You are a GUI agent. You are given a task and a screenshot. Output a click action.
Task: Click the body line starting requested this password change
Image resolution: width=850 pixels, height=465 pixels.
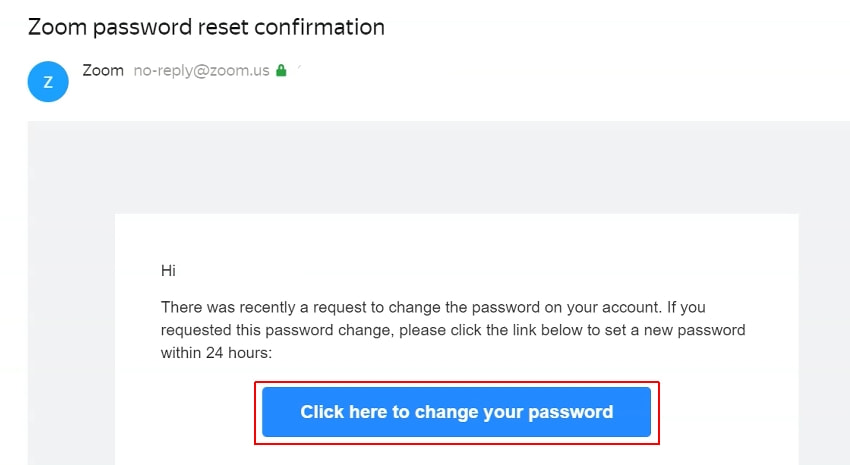(x=453, y=330)
